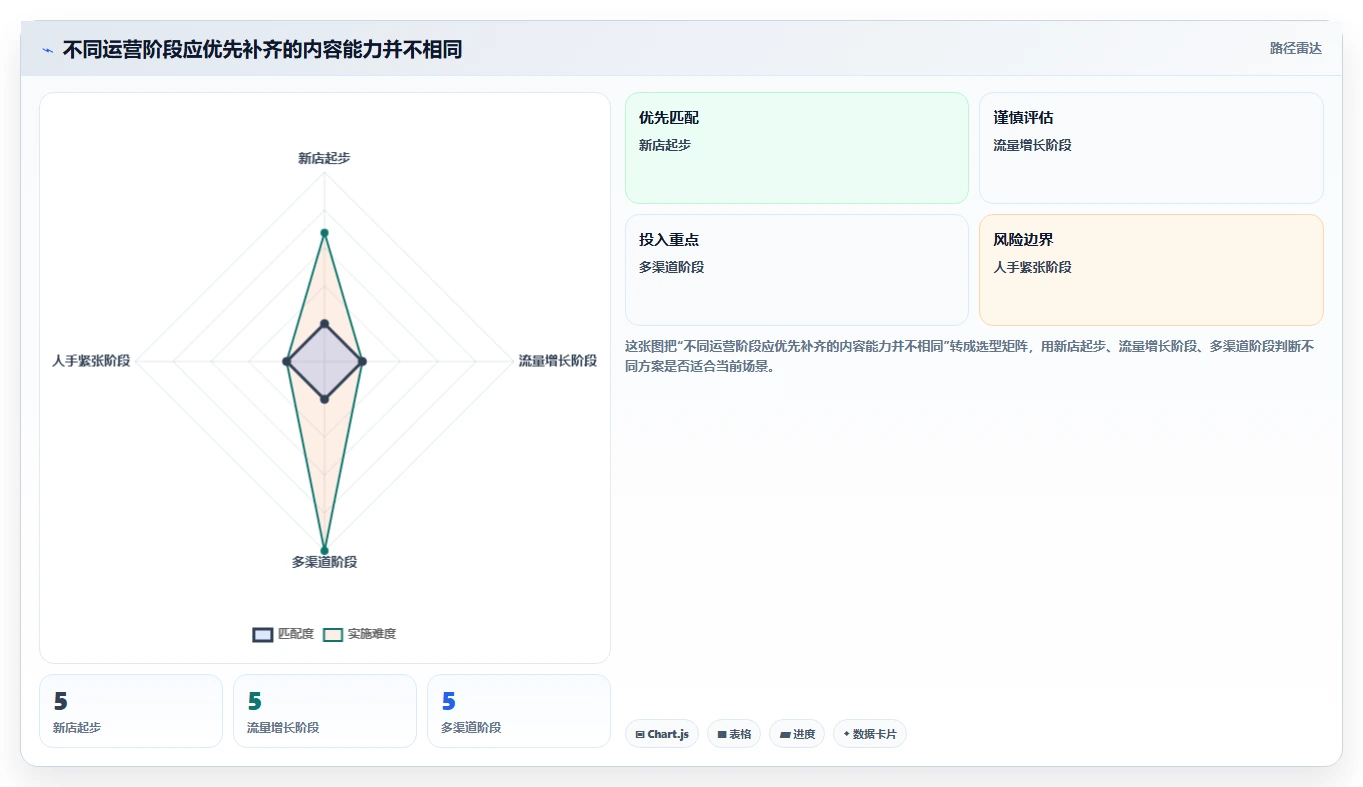Select the 表格 tag
The height and width of the screenshot is (787, 1363).
(734, 734)
